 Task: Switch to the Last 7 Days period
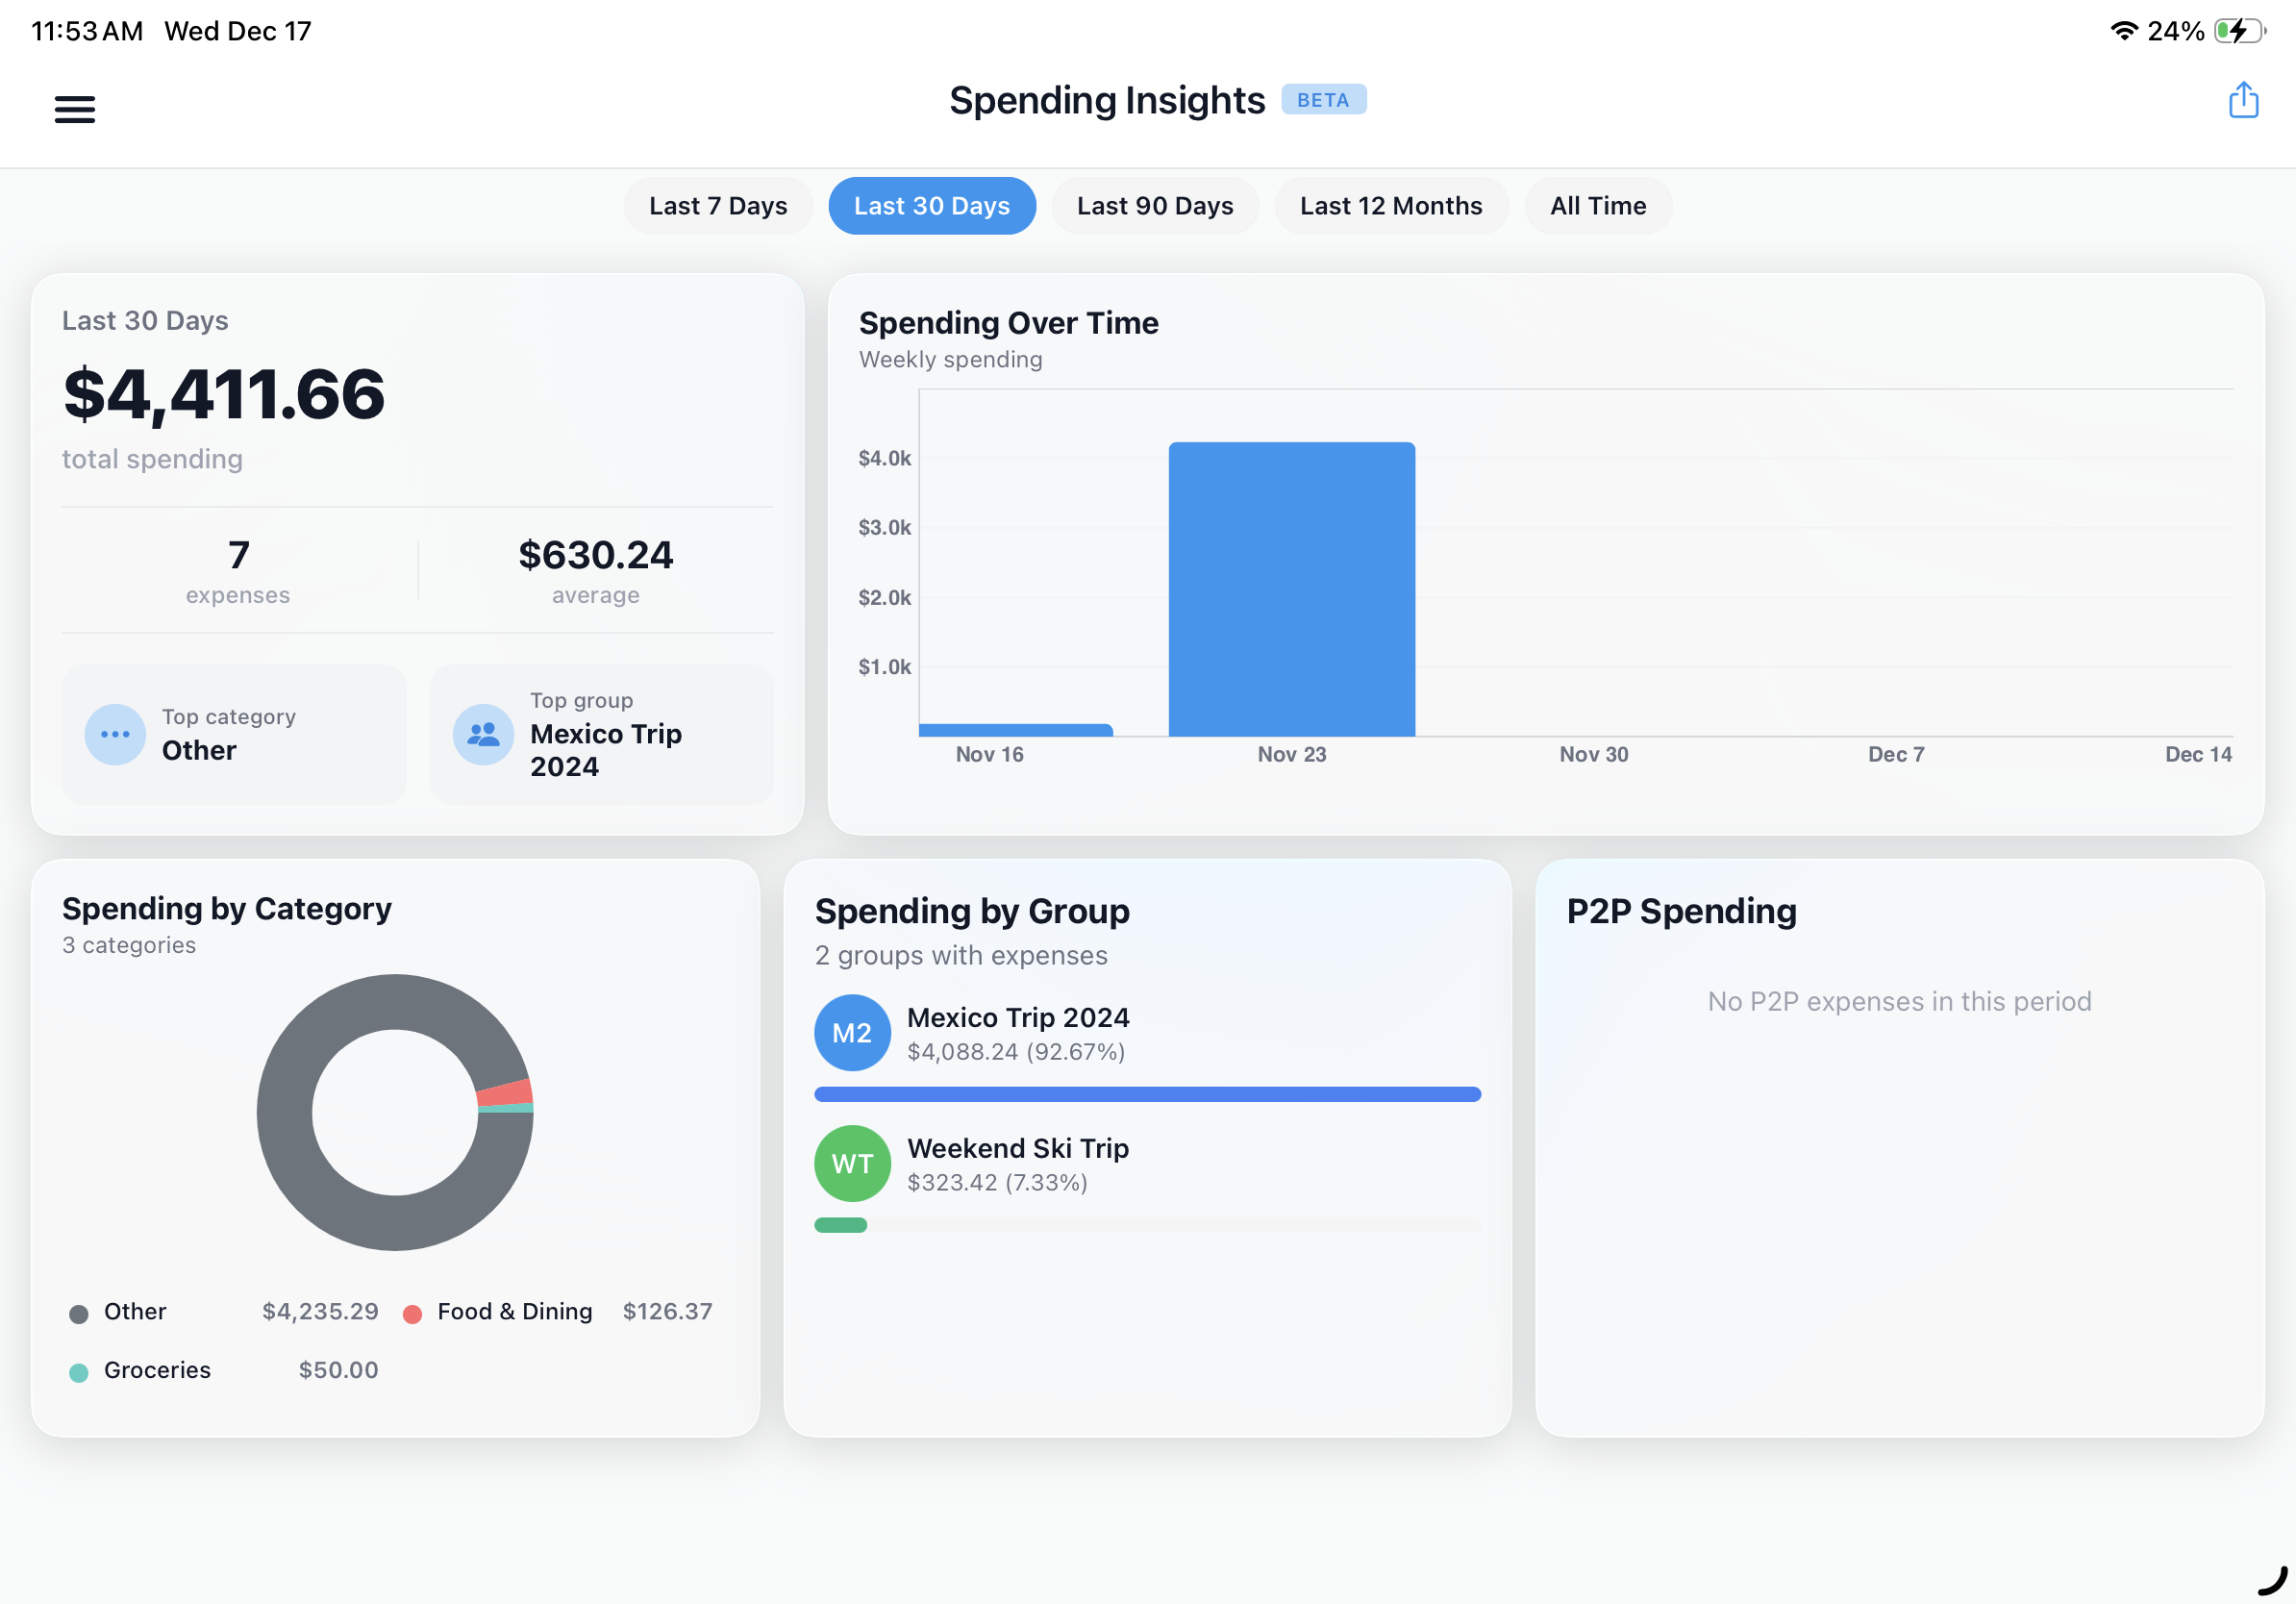click(x=717, y=206)
